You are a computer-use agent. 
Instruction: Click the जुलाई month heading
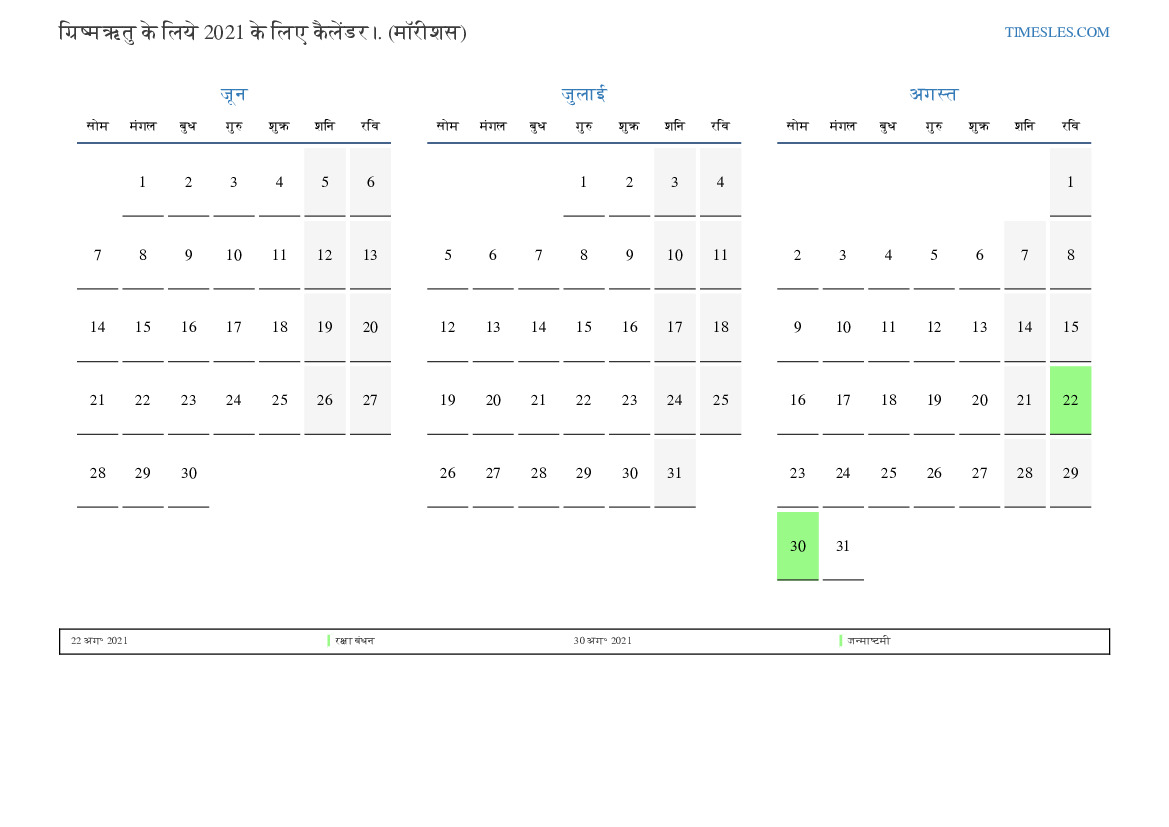pyautogui.click(x=583, y=95)
